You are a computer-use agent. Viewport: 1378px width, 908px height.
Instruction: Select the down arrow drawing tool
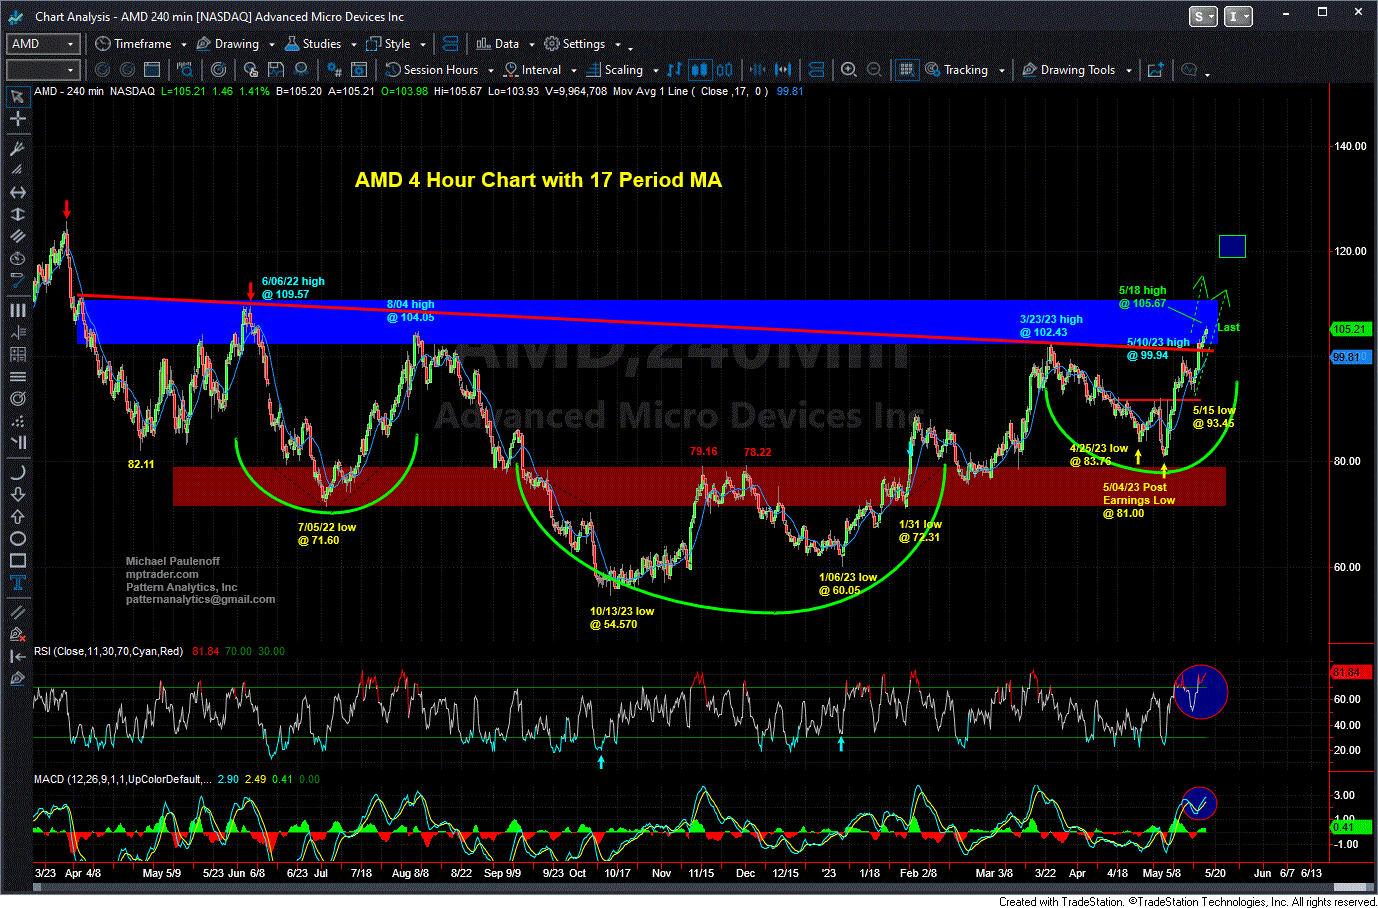click(x=17, y=494)
